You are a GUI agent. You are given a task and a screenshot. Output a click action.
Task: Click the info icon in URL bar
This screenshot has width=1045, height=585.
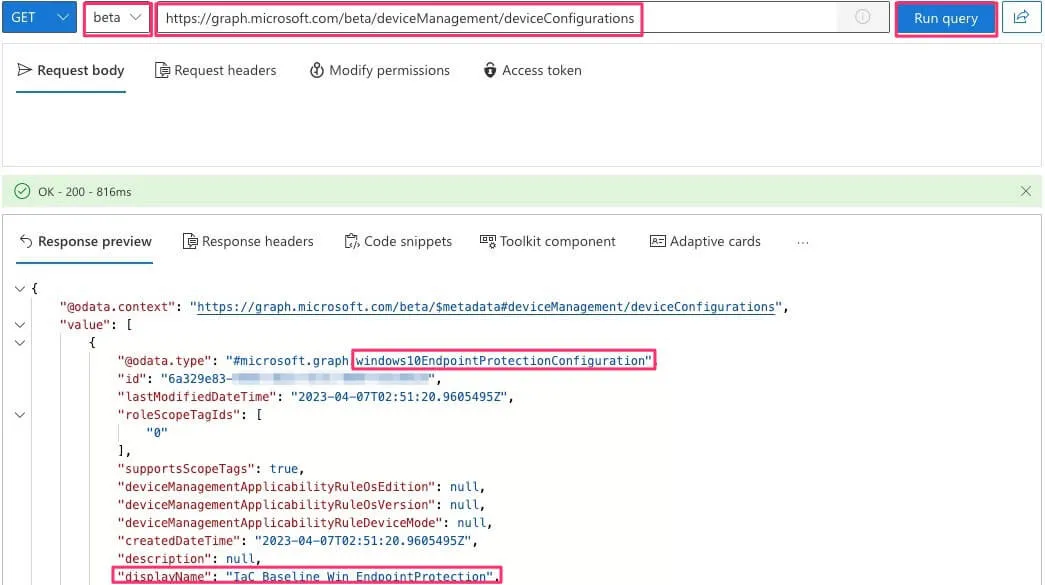coord(862,18)
